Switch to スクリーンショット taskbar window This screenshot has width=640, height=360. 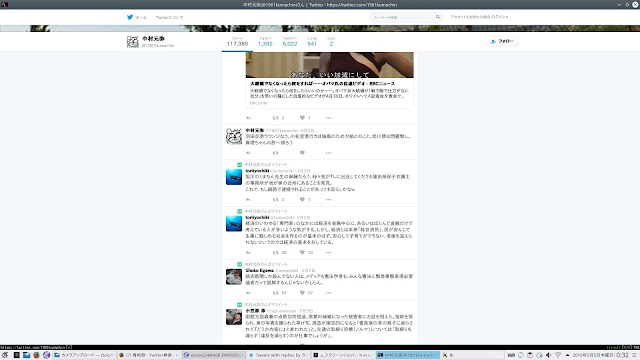[343, 355]
